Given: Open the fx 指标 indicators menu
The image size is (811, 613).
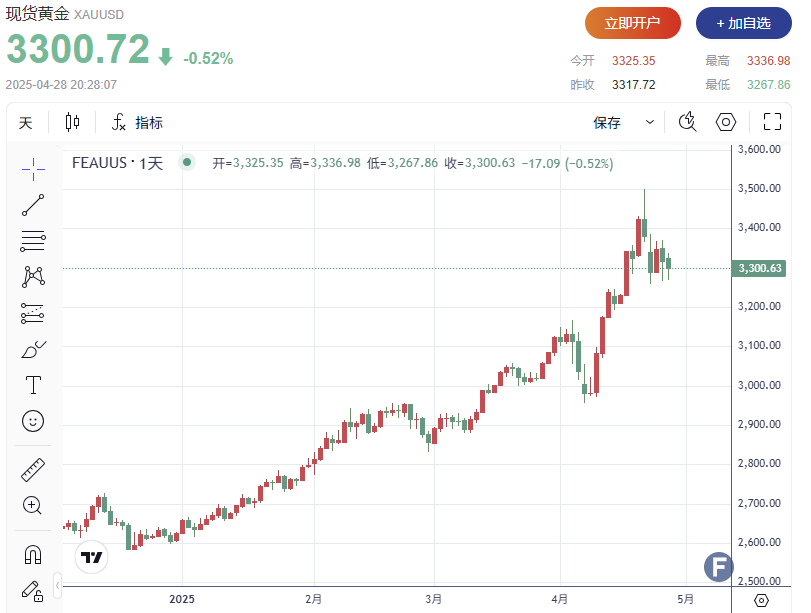Looking at the screenshot, I should [137, 123].
